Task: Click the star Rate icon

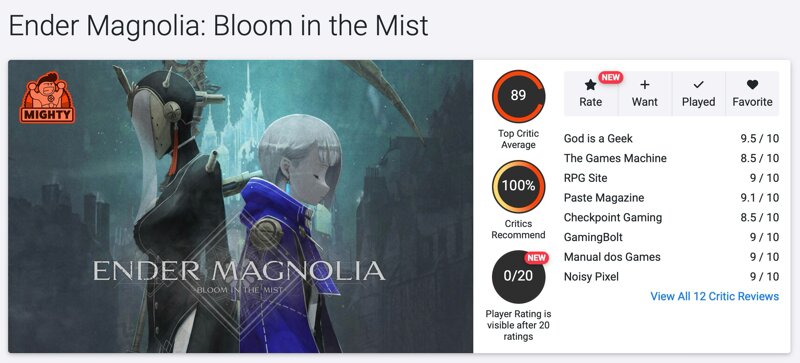Action: pyautogui.click(x=590, y=85)
